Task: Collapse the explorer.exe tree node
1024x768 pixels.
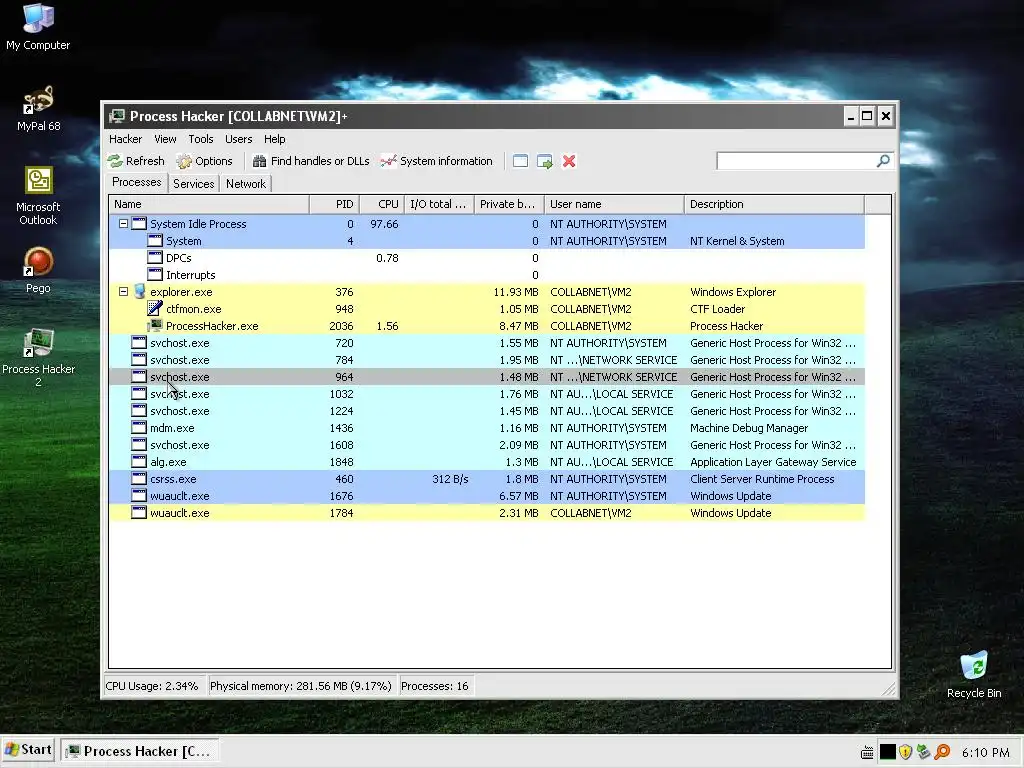Action: click(x=123, y=292)
